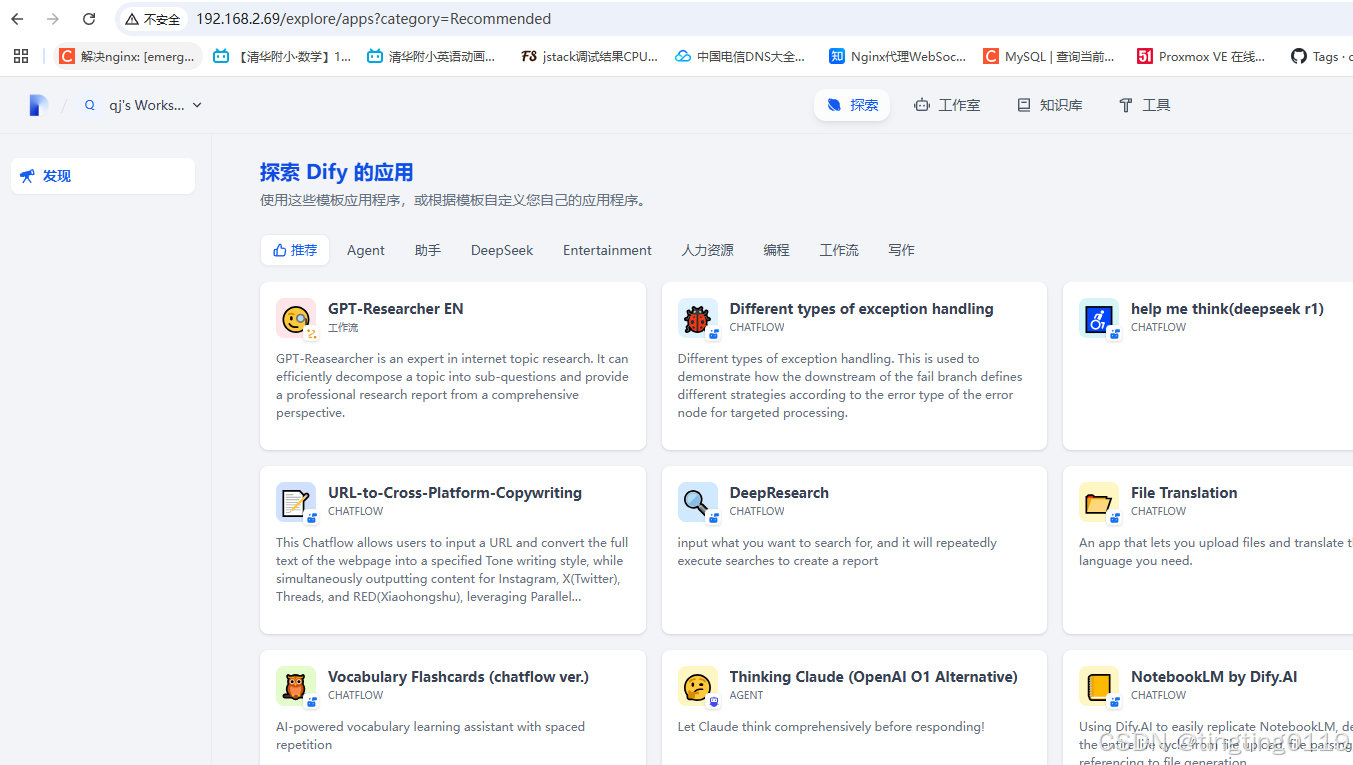Screen dimensions: 1353x765
Task: Filter apps by the 工作流 category
Action: (839, 250)
